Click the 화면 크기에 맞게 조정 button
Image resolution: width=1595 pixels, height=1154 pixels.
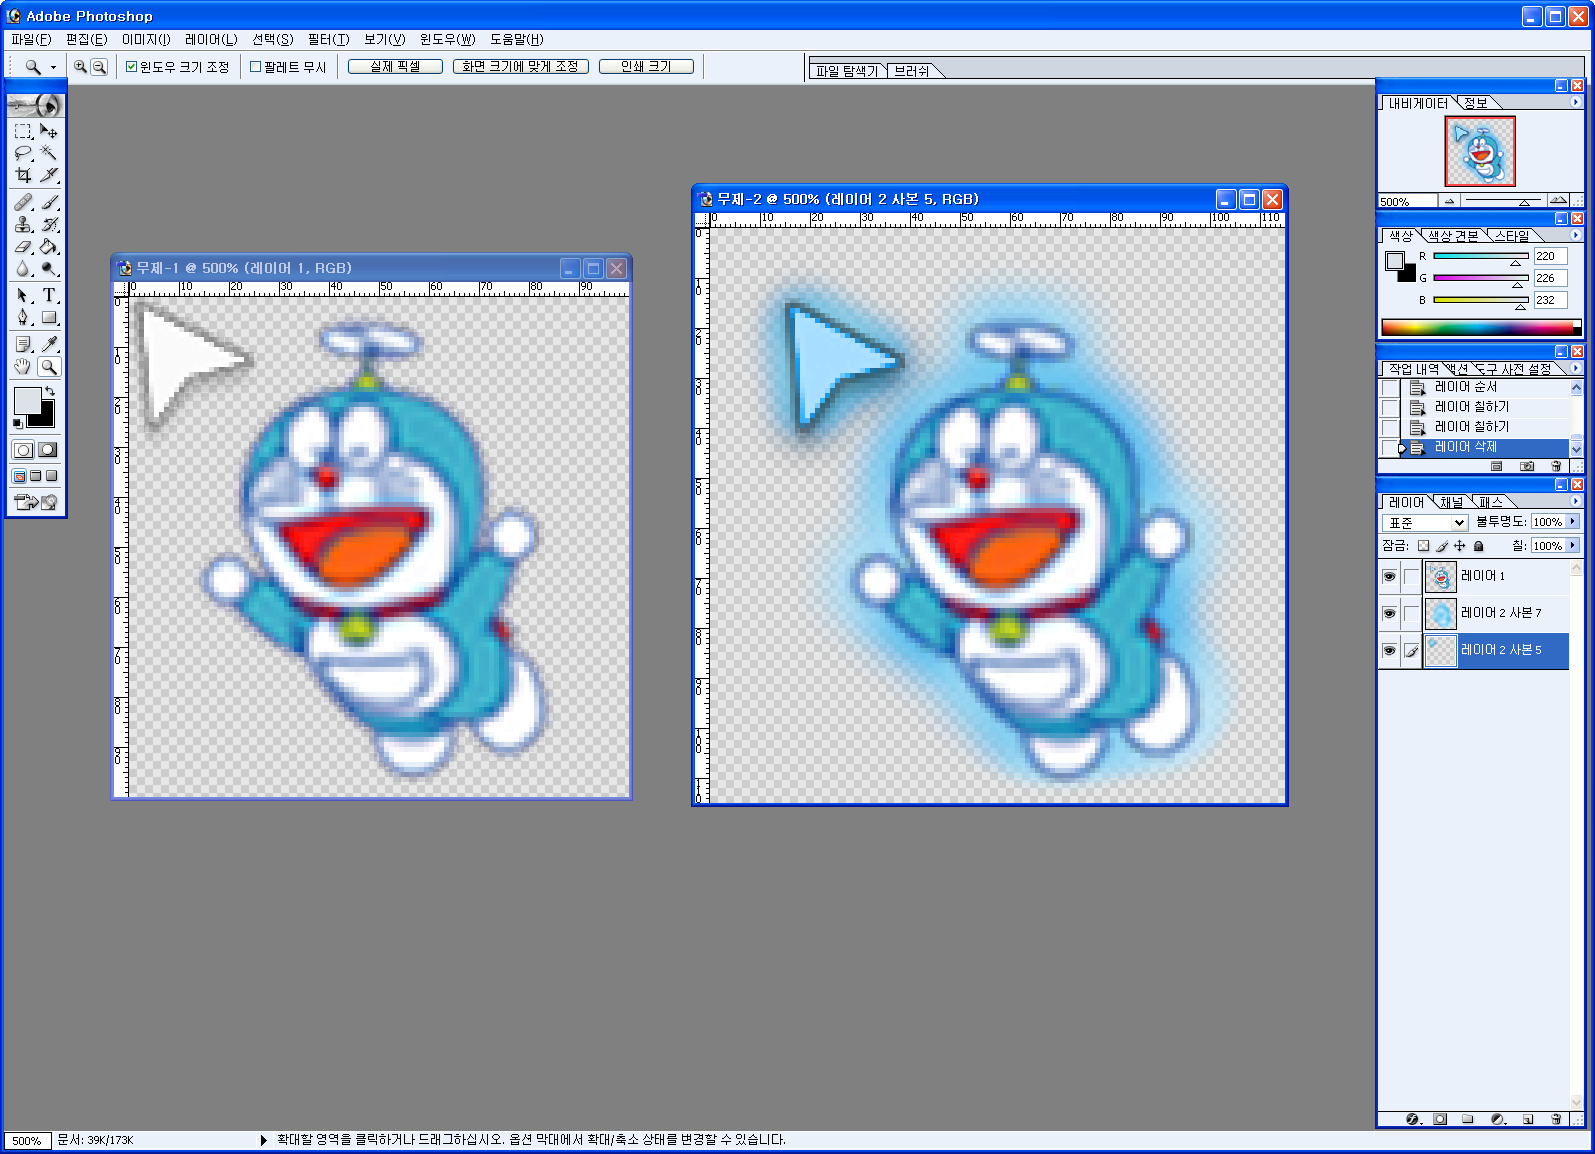click(x=520, y=67)
